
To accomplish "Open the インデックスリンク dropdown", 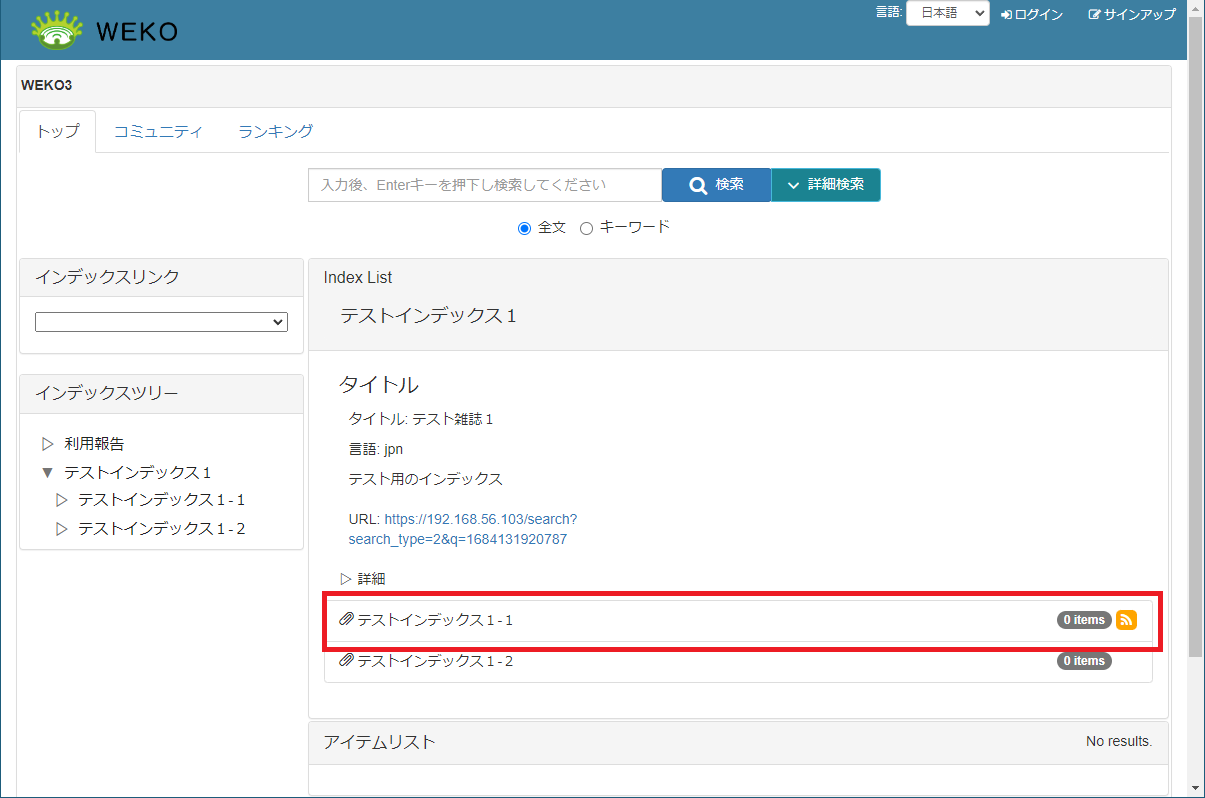I will tap(161, 322).
